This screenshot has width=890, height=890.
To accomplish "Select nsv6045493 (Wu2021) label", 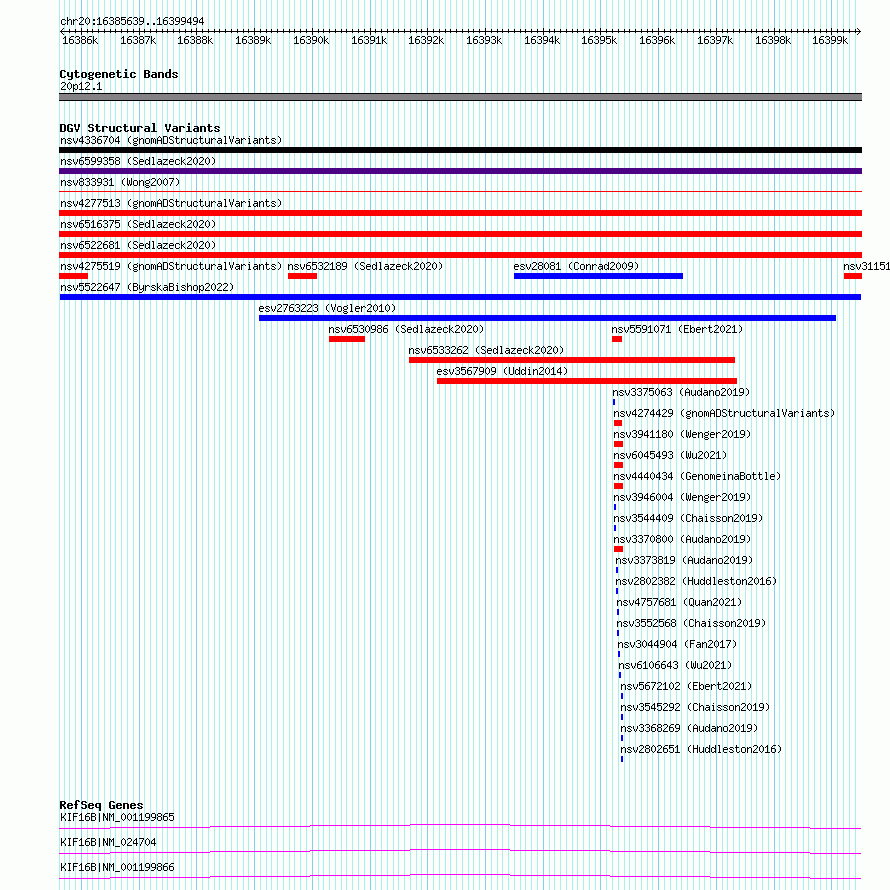I will coord(670,455).
